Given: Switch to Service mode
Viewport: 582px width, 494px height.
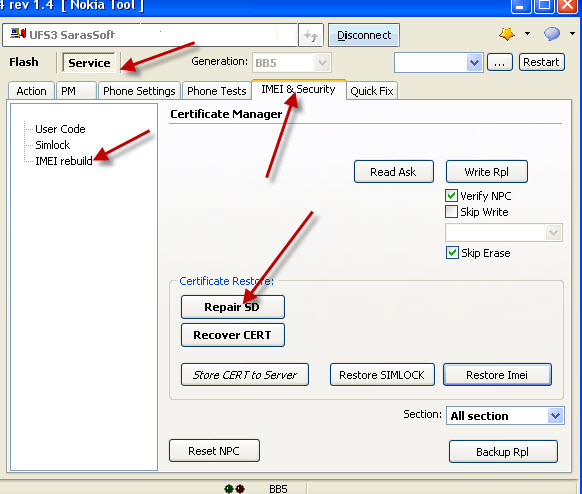Looking at the screenshot, I should [89, 63].
